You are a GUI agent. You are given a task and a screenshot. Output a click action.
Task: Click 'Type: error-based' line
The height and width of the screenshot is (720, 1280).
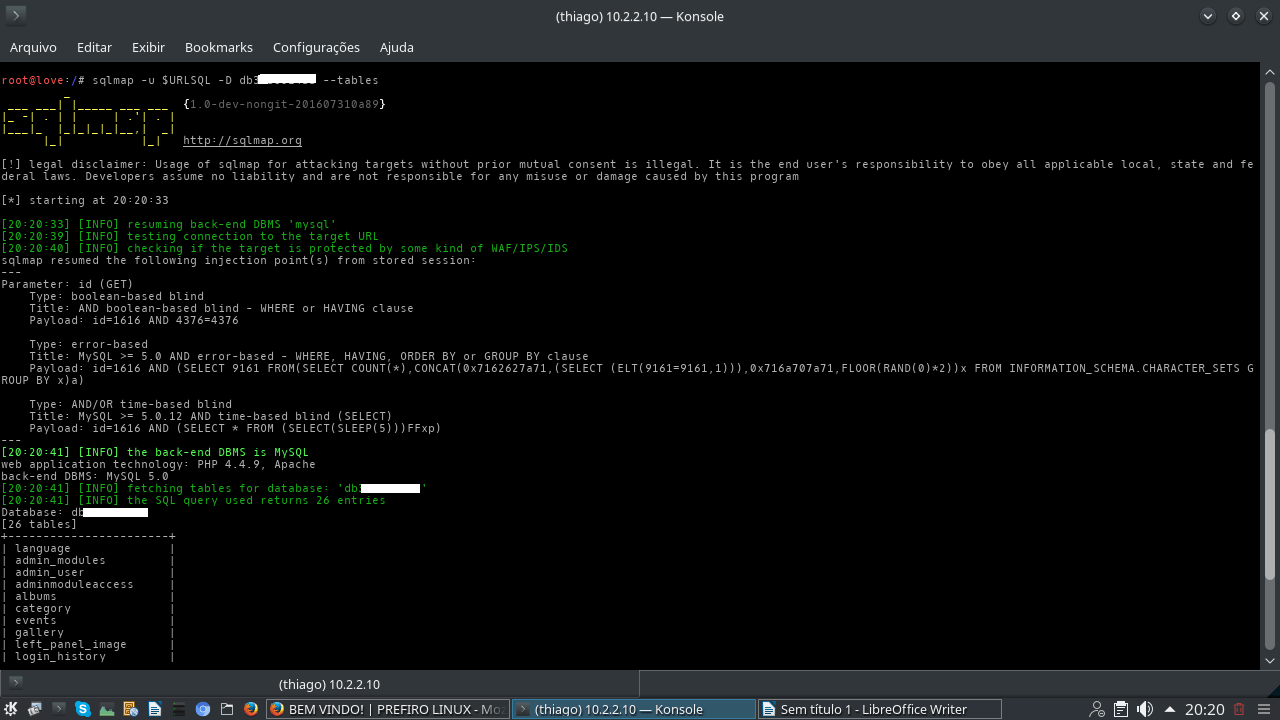point(88,344)
